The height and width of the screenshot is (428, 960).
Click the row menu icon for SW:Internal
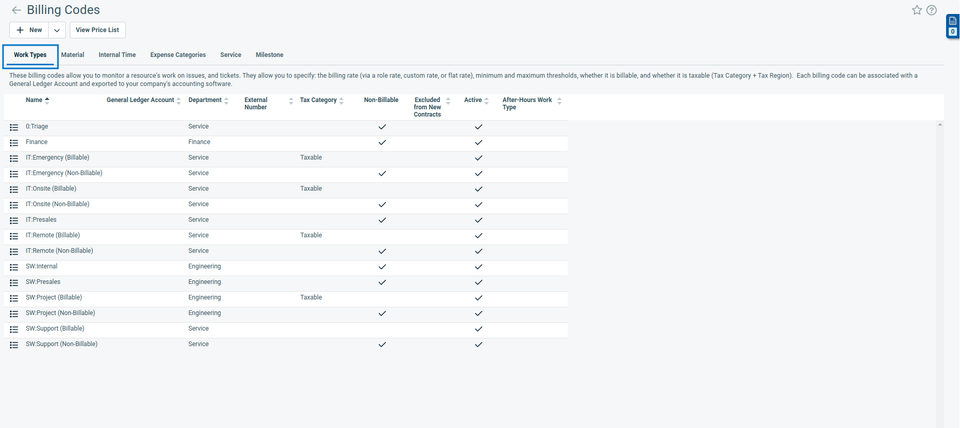14,267
